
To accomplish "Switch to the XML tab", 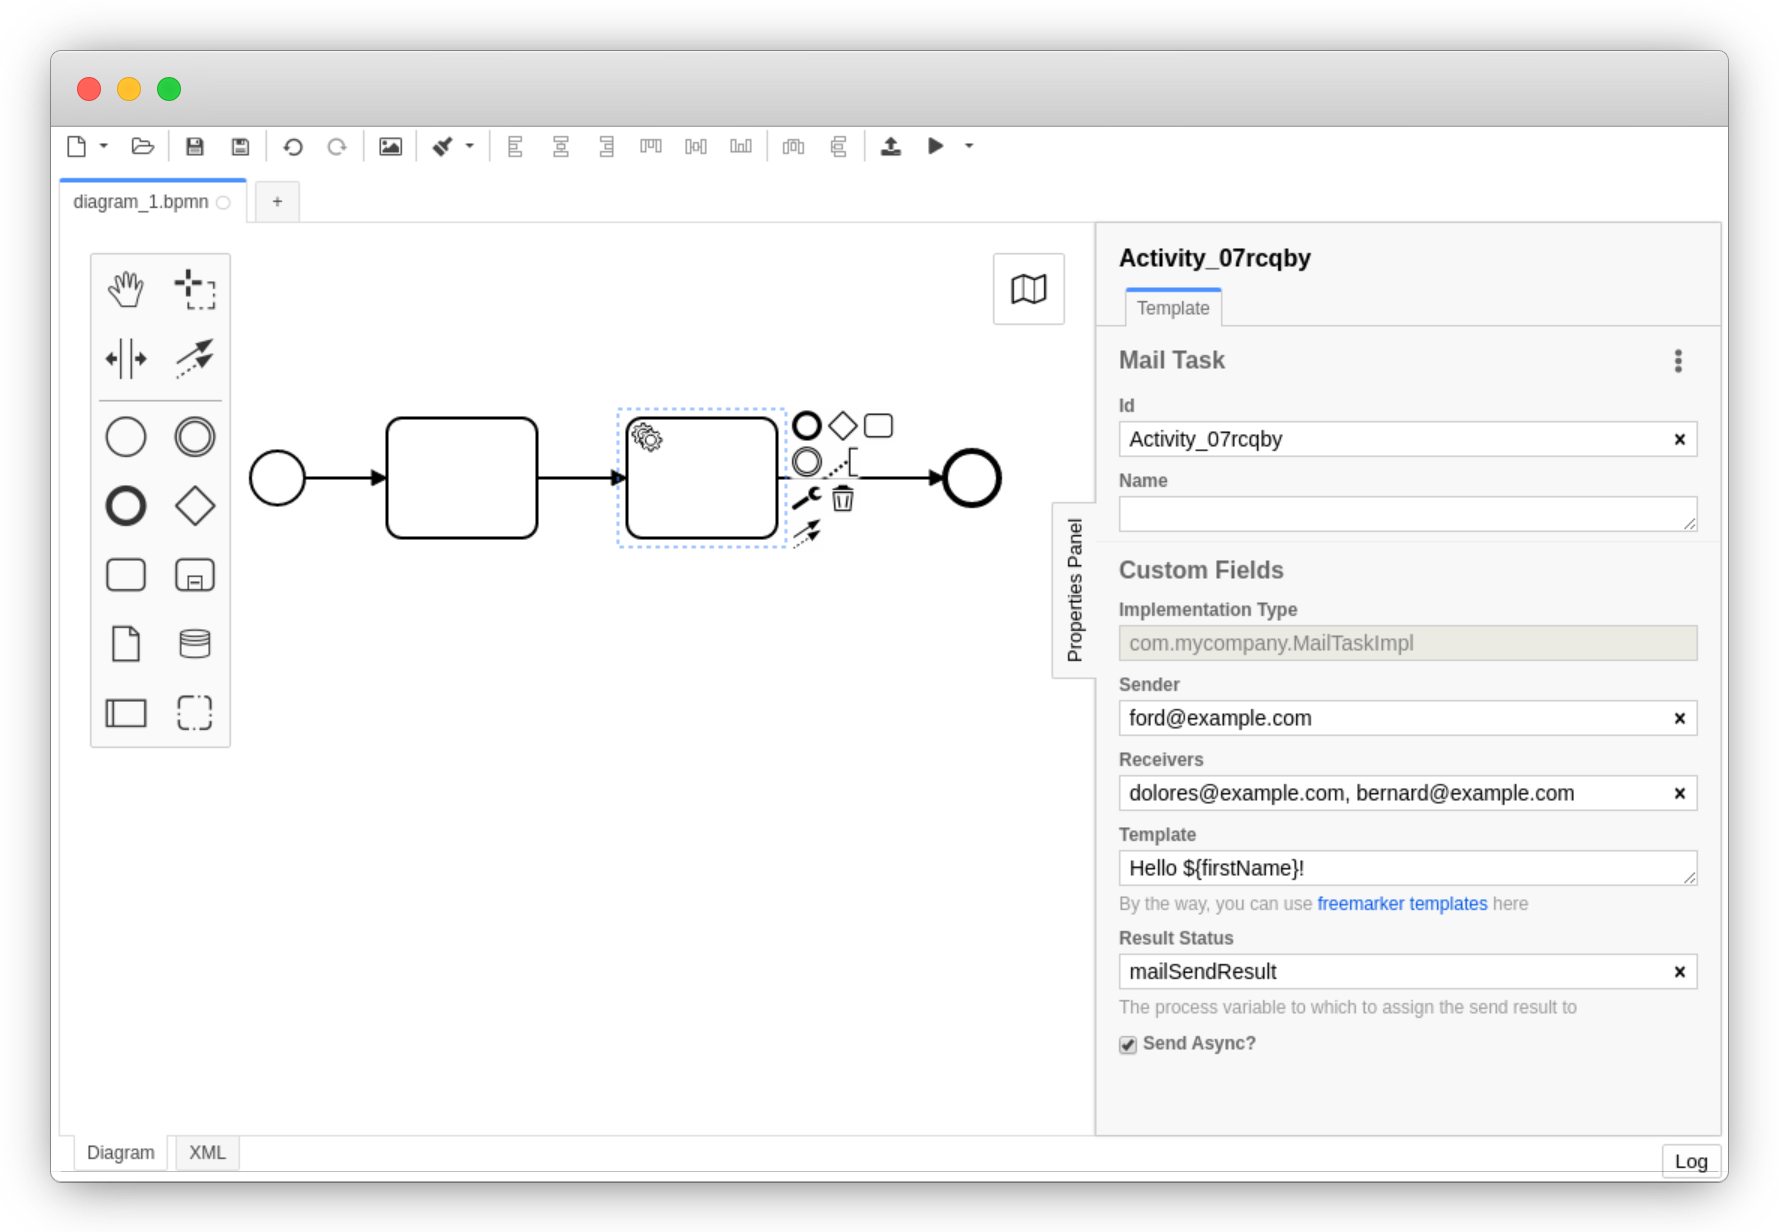I will [x=207, y=1152].
